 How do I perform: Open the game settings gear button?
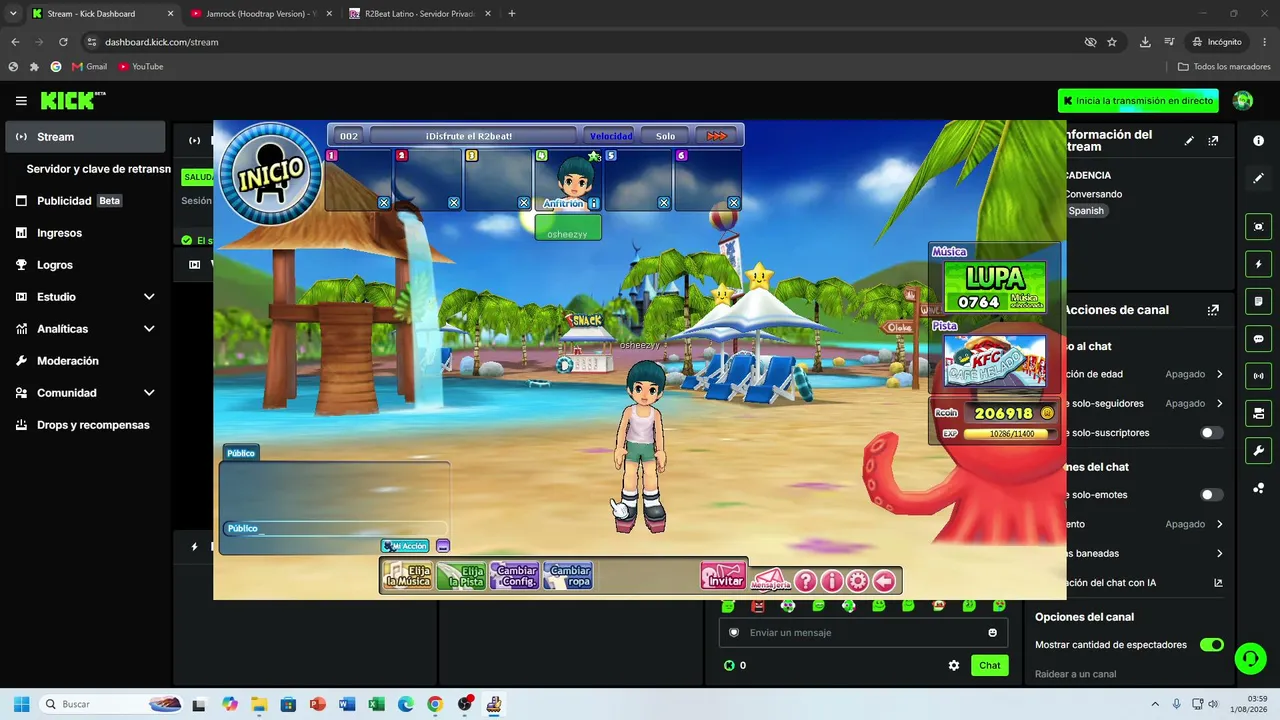point(857,581)
